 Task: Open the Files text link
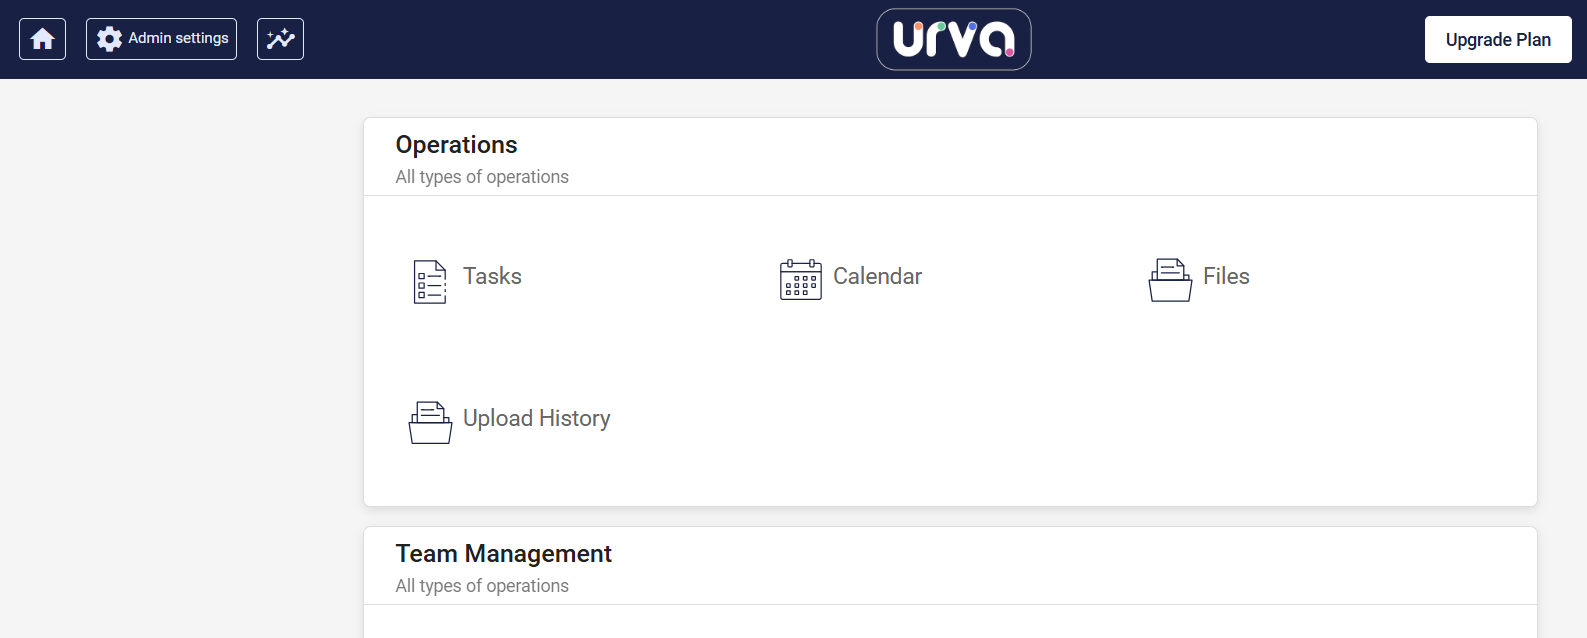point(1226,276)
